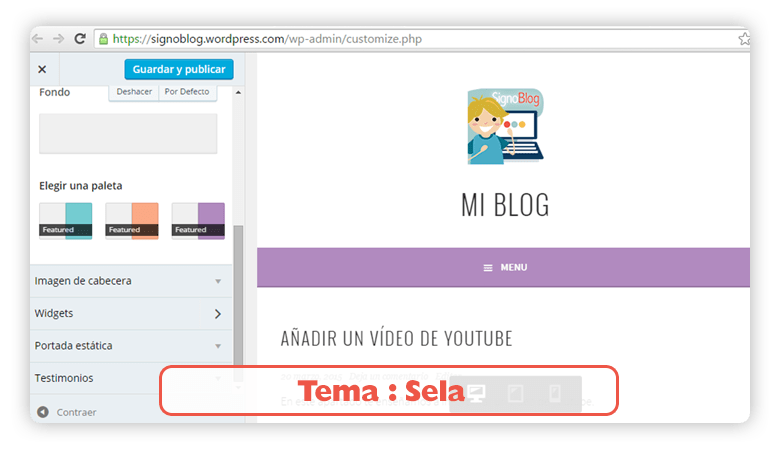Screen dimensions: 780x450
Task: Click the Fondo background color preview box
Action: pos(128,133)
